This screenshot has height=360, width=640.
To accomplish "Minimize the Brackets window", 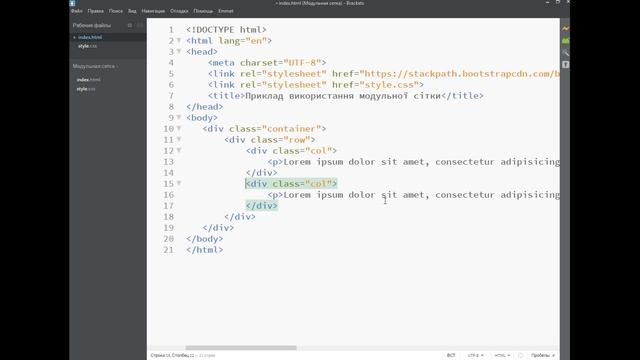I will coord(547,2).
